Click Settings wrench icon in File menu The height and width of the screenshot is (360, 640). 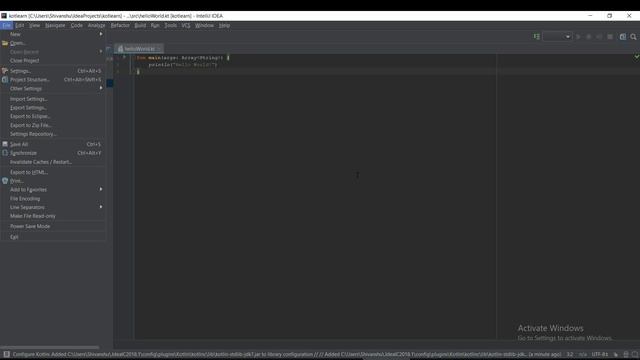(5, 71)
